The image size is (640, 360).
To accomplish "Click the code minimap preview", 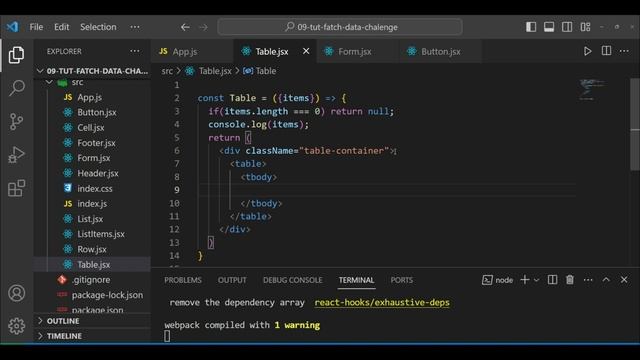I will point(592,89).
